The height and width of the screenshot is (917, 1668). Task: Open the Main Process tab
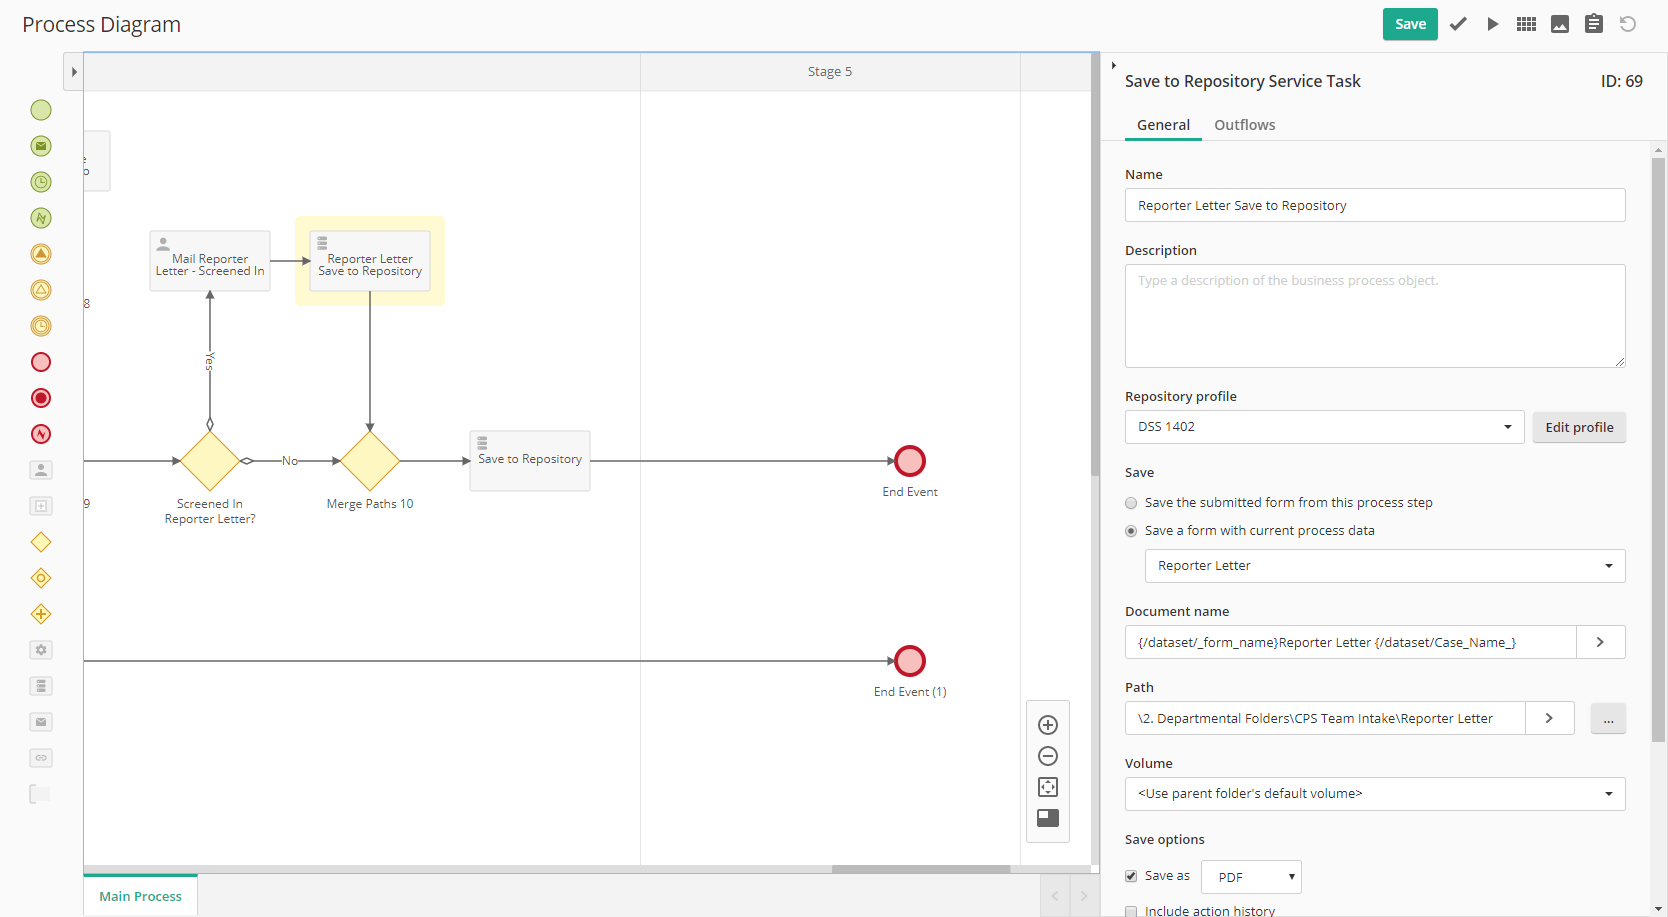140,896
